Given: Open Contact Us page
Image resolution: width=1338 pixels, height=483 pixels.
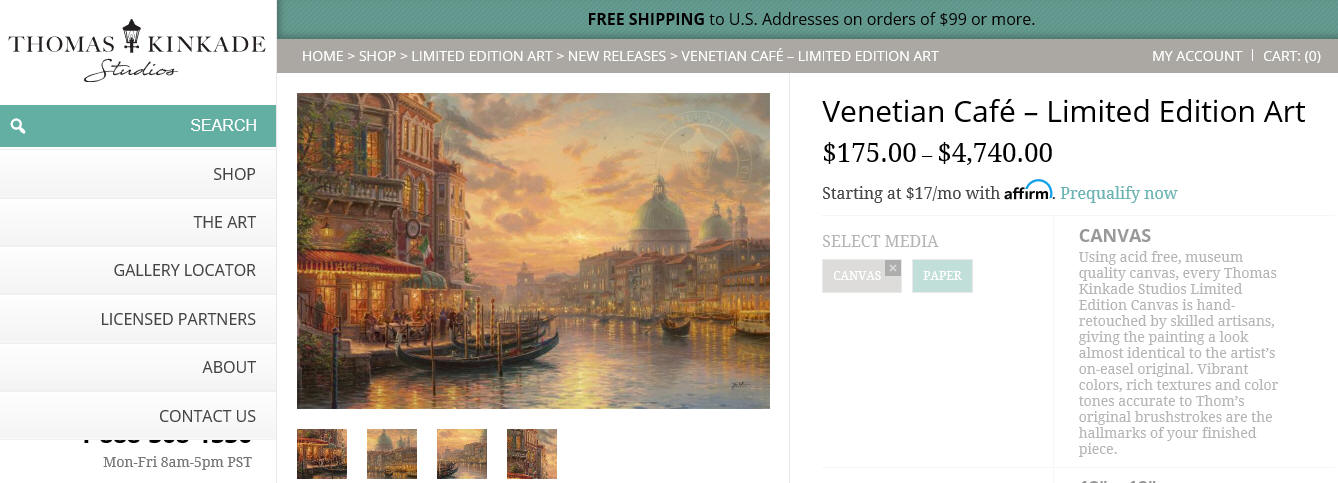Looking at the screenshot, I should coord(138,416).
